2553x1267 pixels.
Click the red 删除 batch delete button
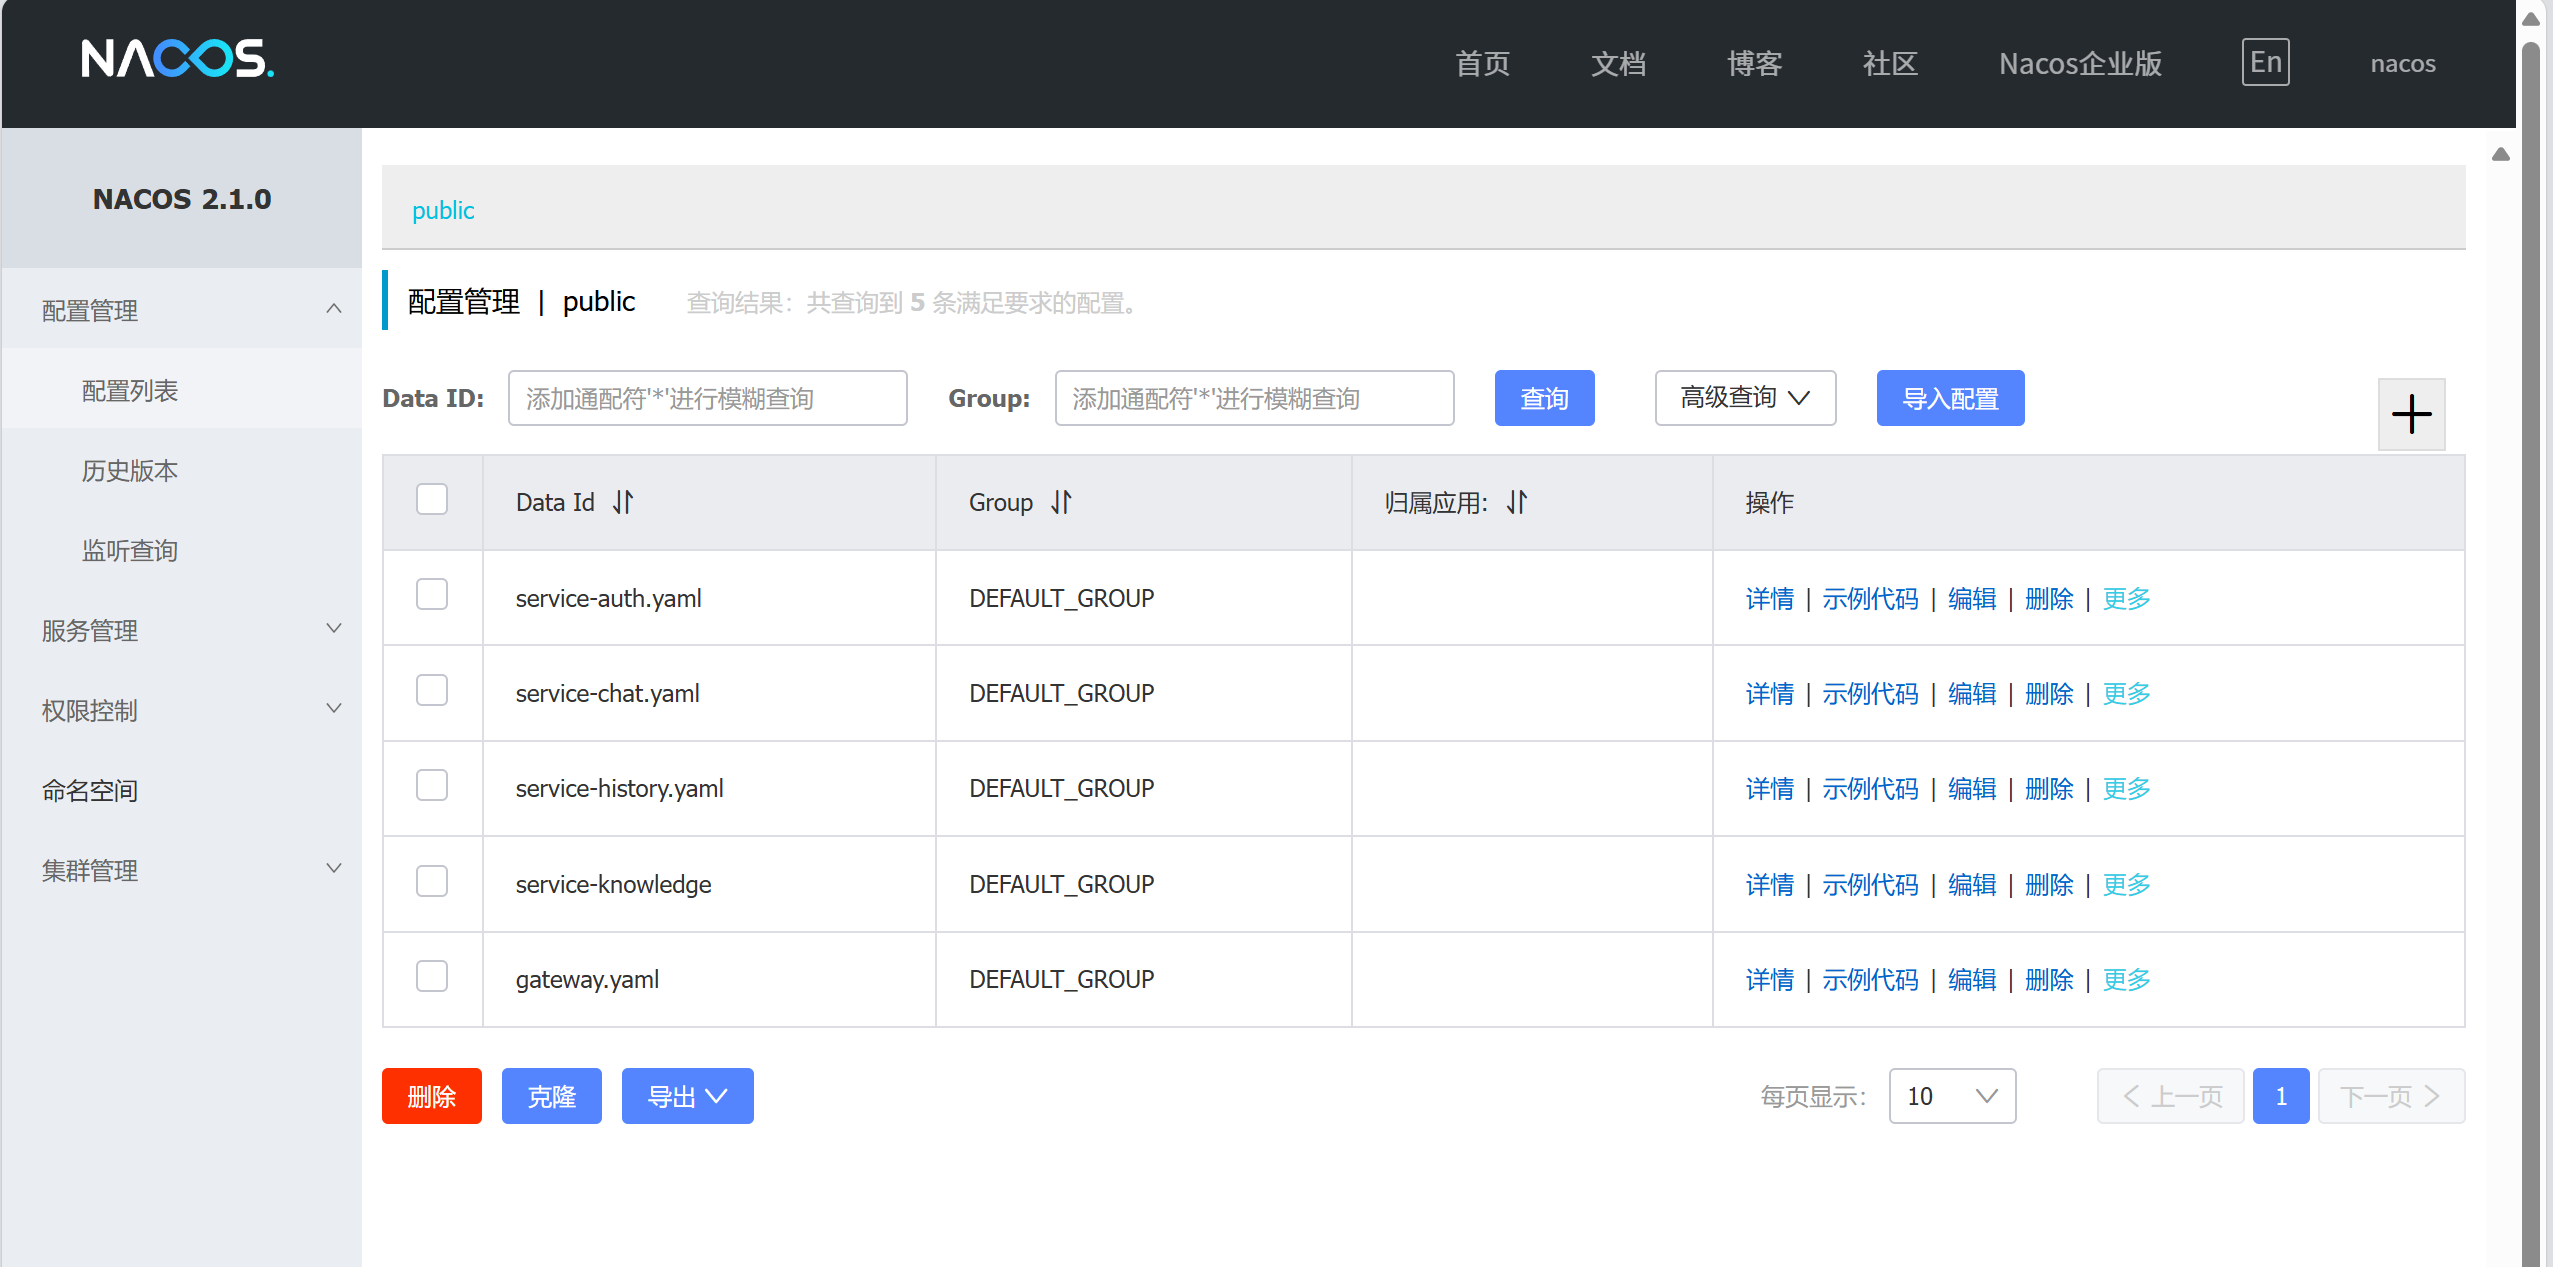tap(431, 1096)
